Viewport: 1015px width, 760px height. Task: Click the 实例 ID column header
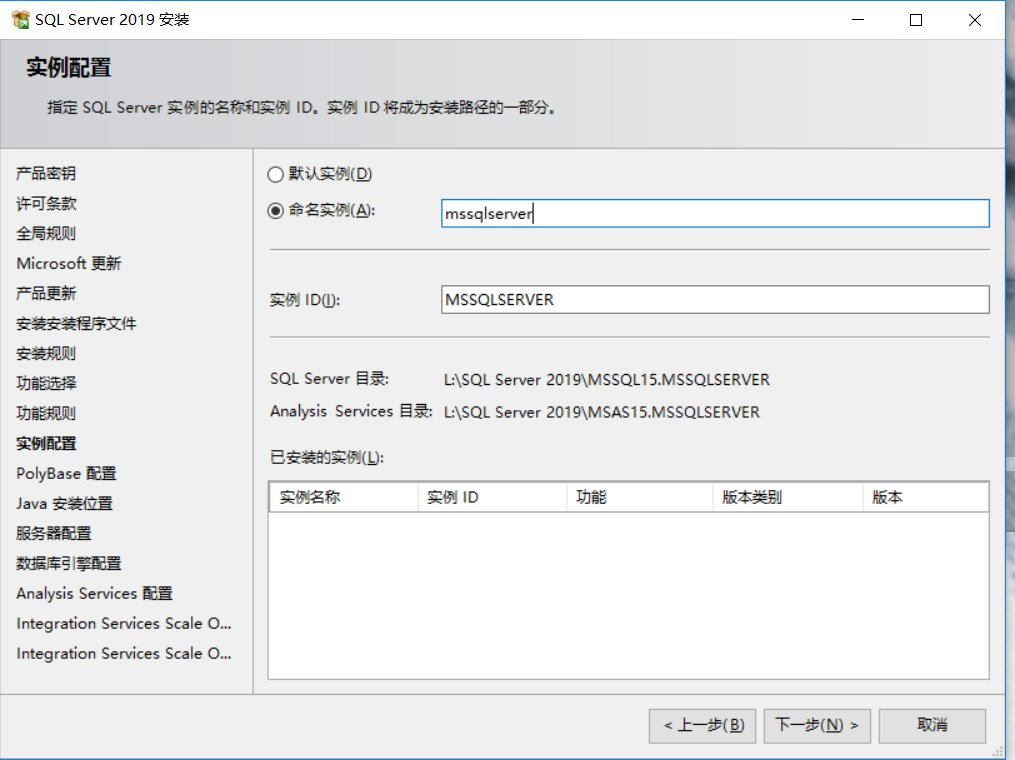492,497
